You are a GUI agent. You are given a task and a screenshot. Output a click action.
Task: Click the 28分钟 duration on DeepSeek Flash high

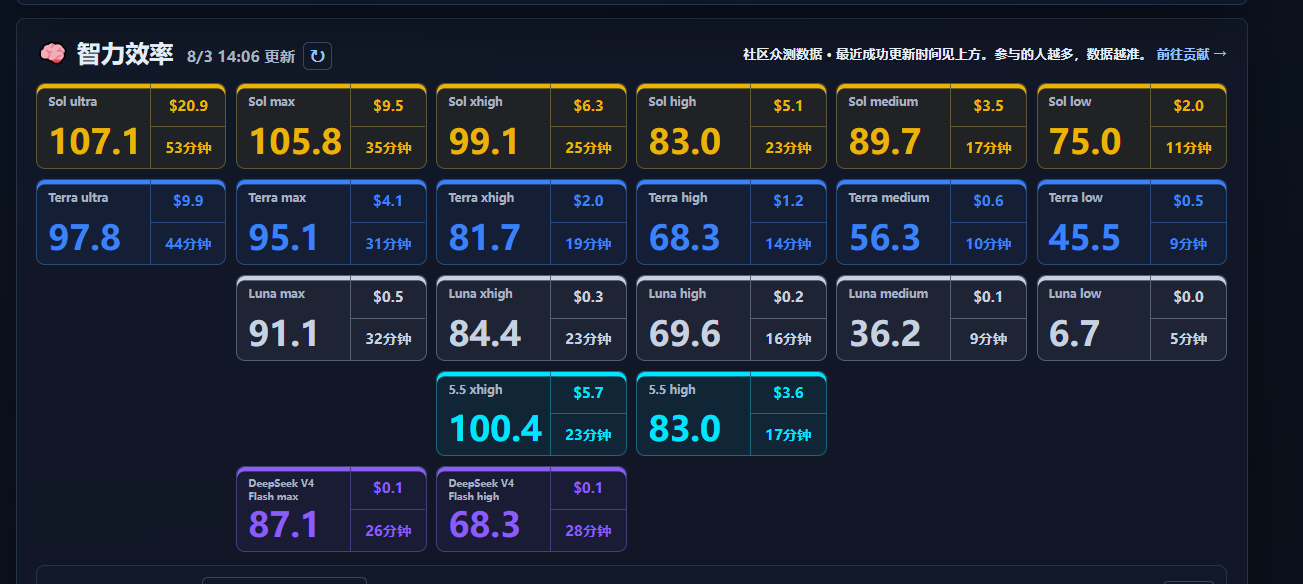pyautogui.click(x=588, y=531)
